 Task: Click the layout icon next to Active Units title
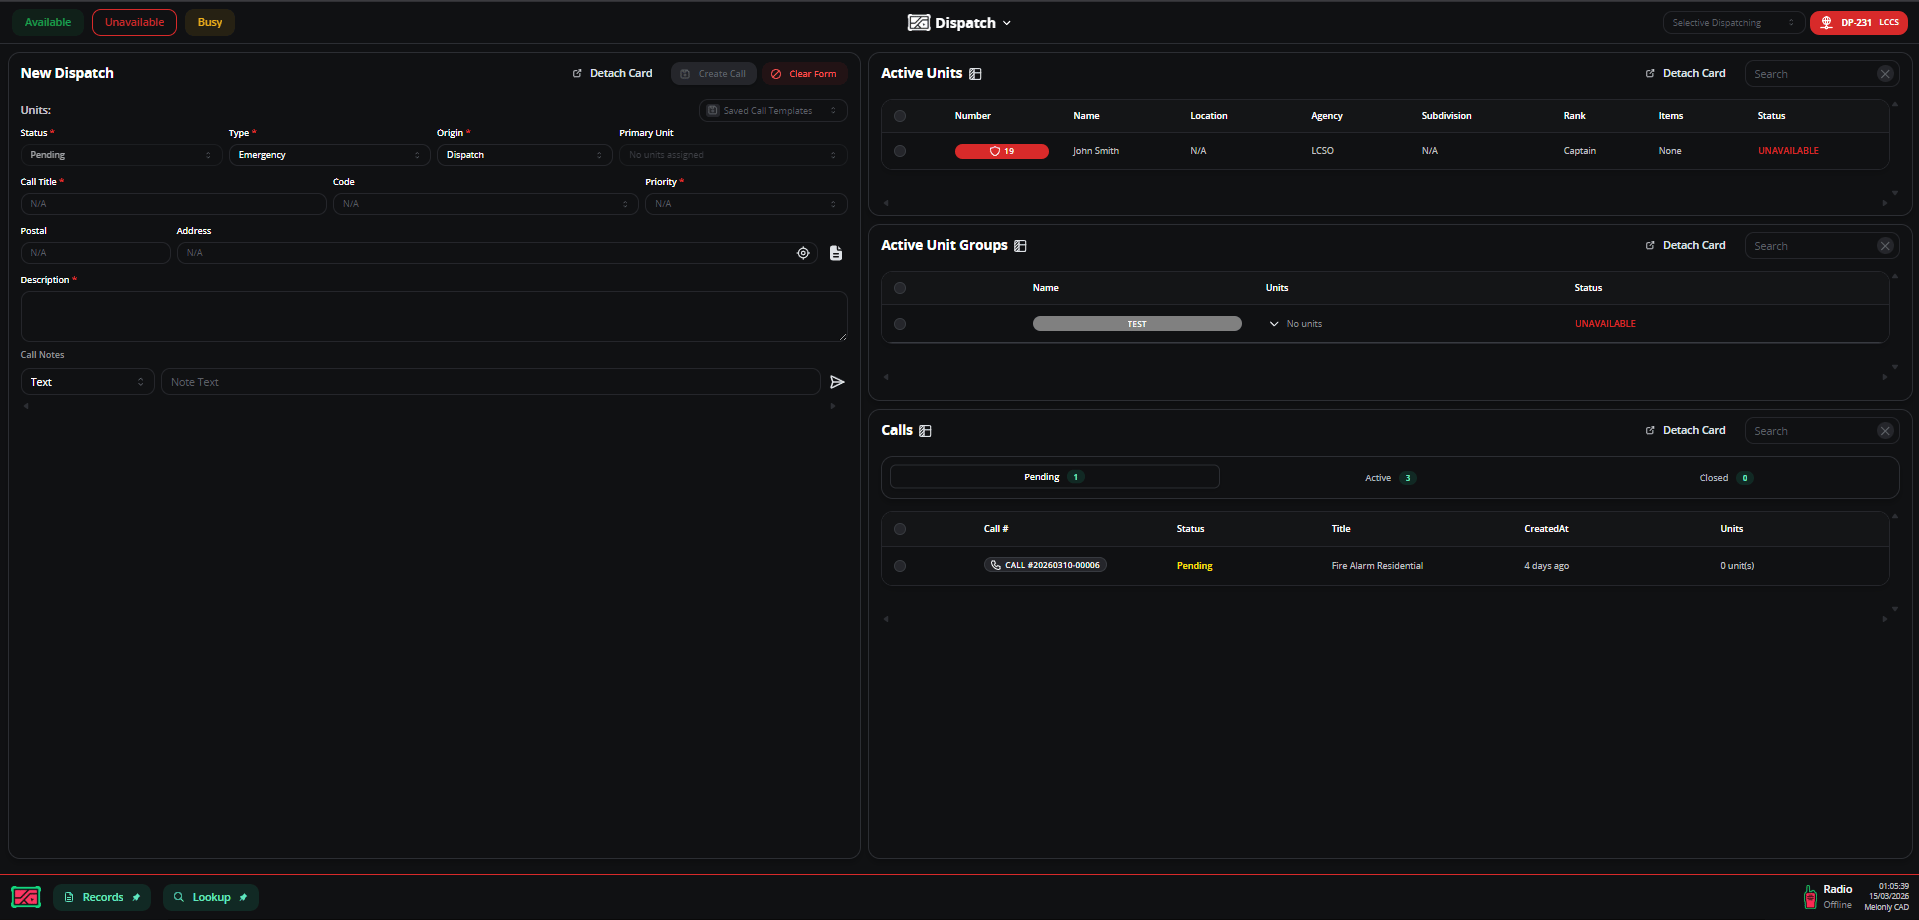975,74
